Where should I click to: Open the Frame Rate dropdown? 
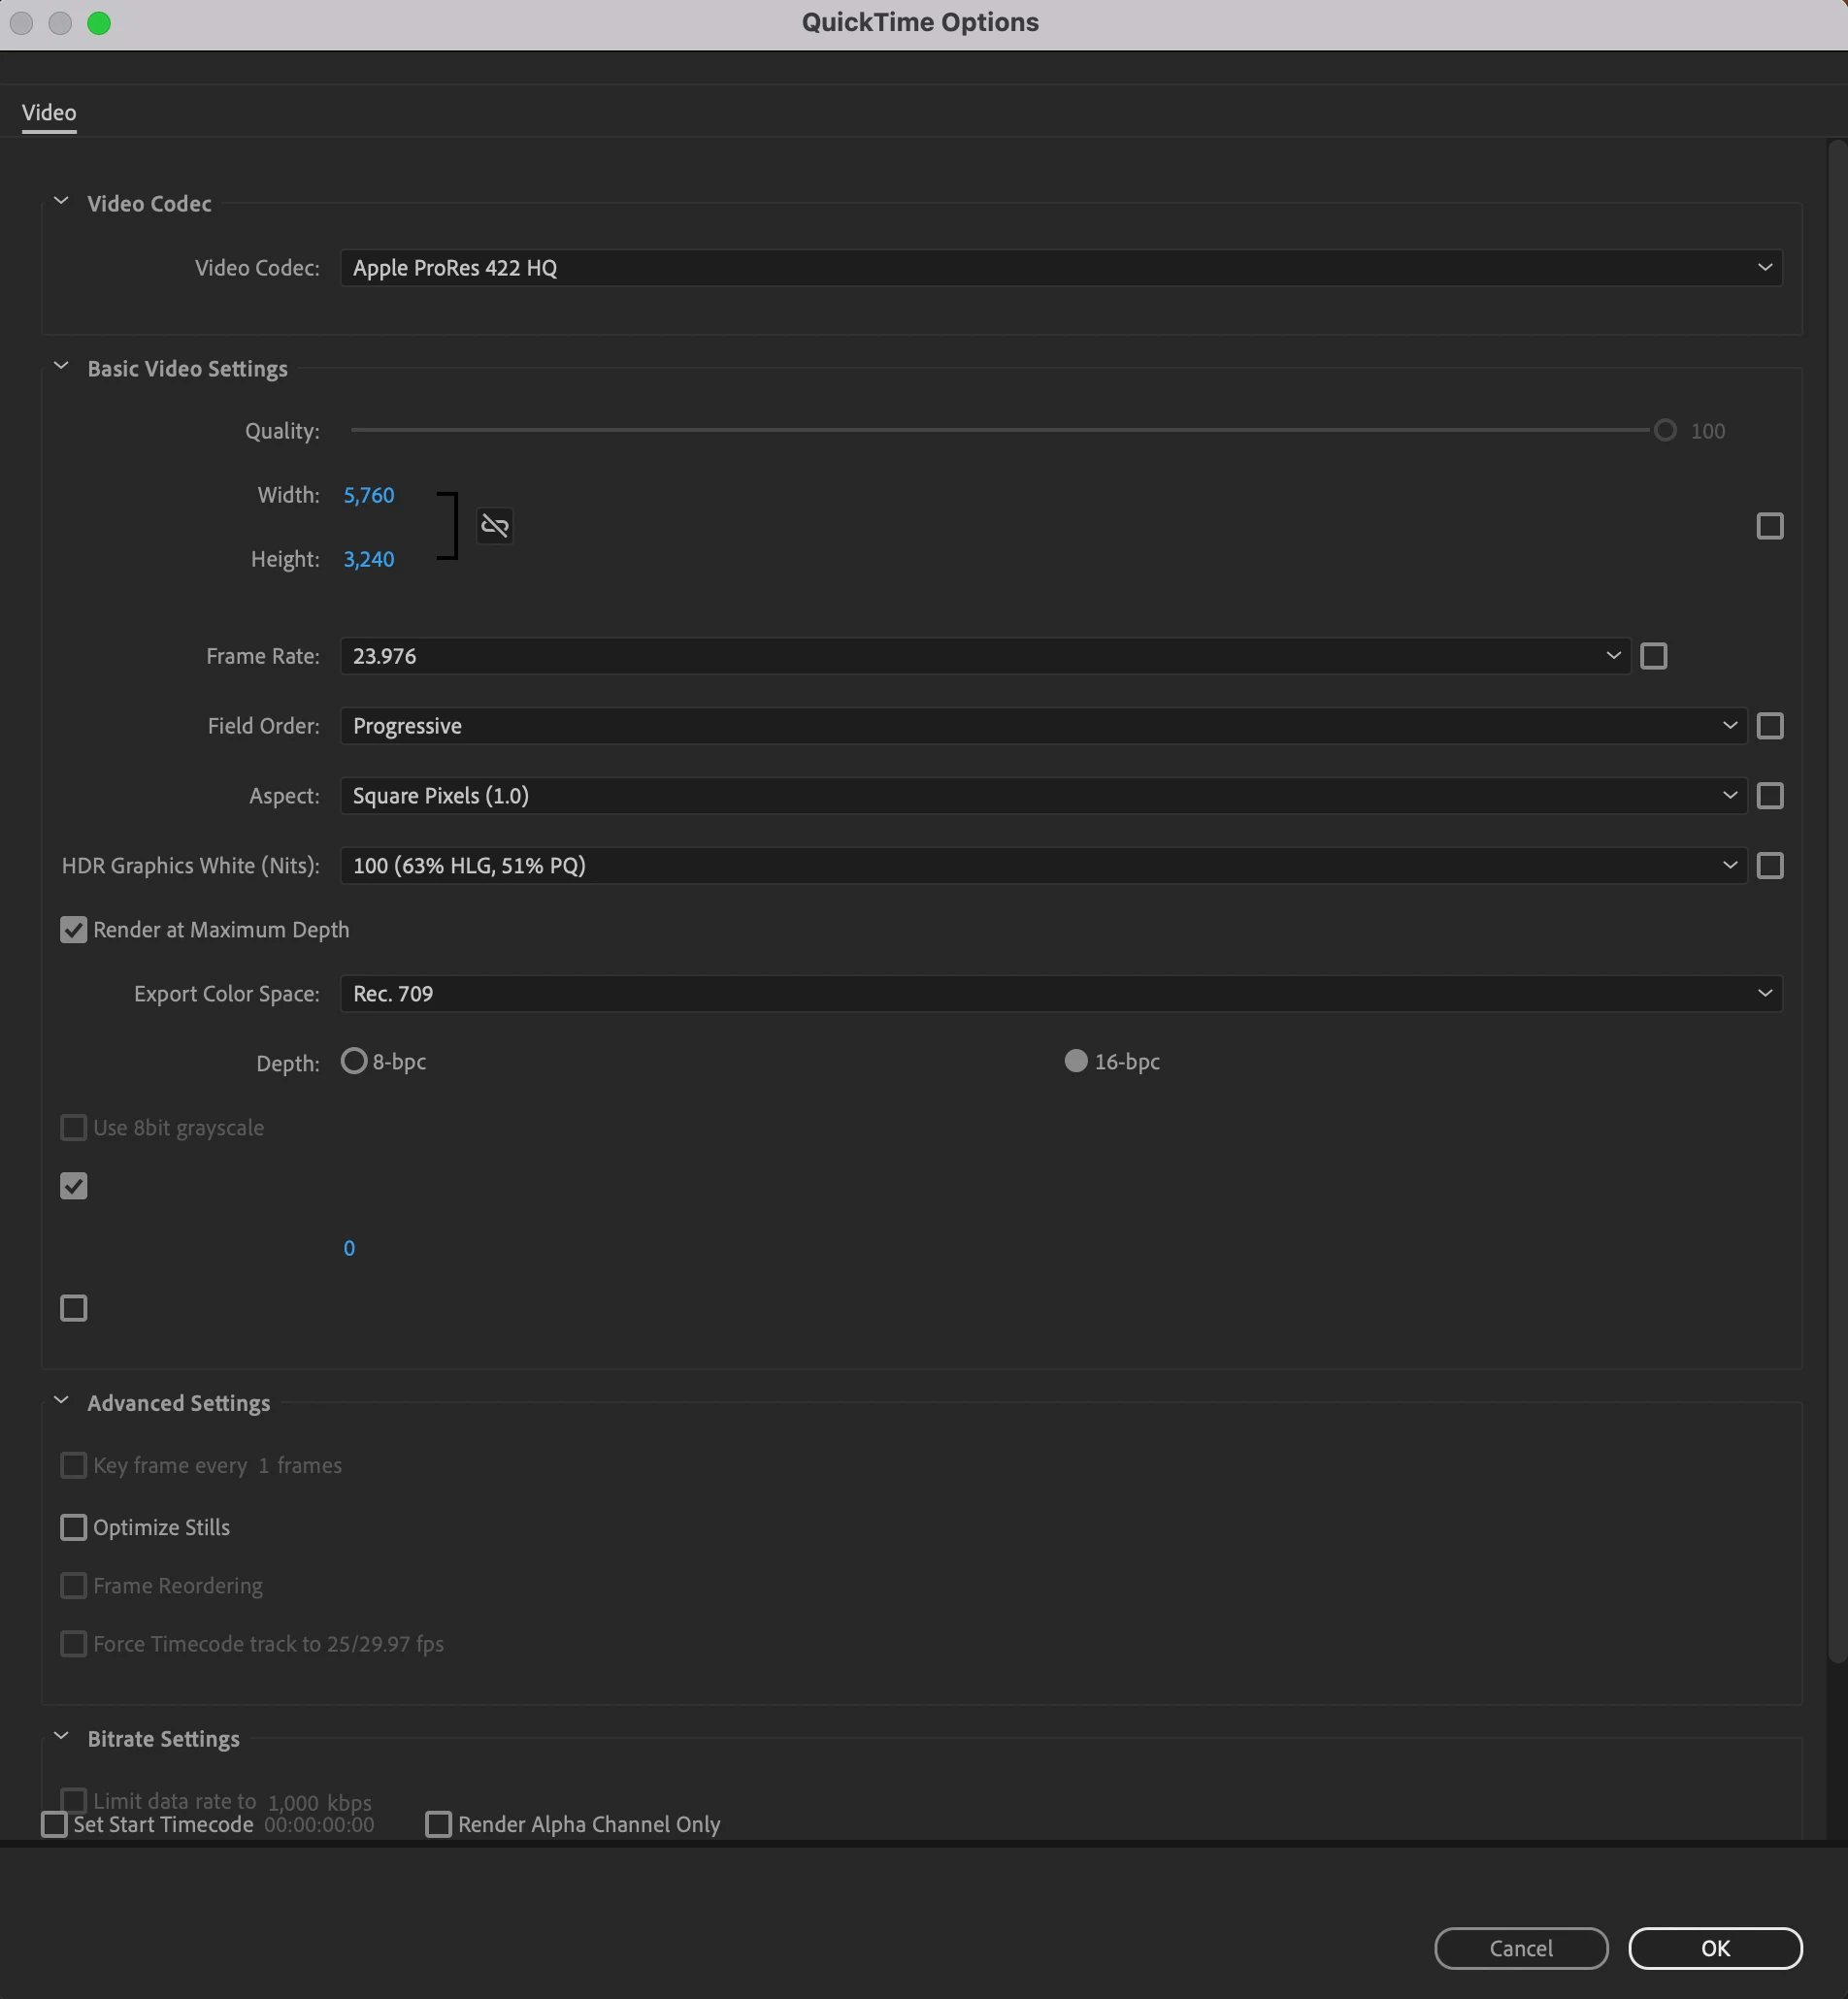pos(985,656)
